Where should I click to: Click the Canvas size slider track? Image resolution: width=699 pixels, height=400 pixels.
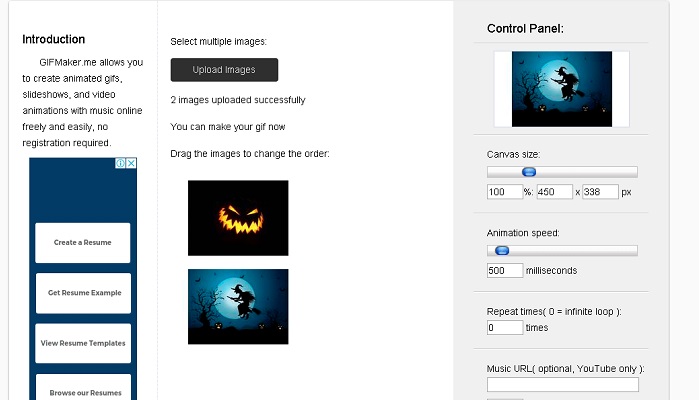coord(562,172)
